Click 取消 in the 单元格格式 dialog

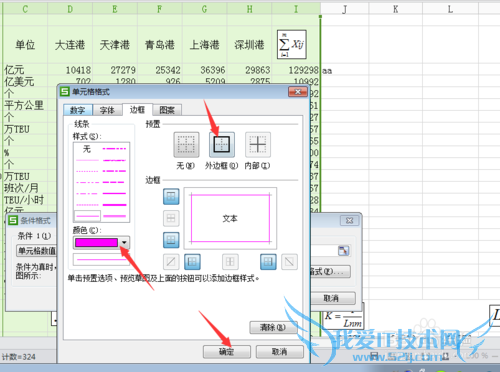click(280, 351)
